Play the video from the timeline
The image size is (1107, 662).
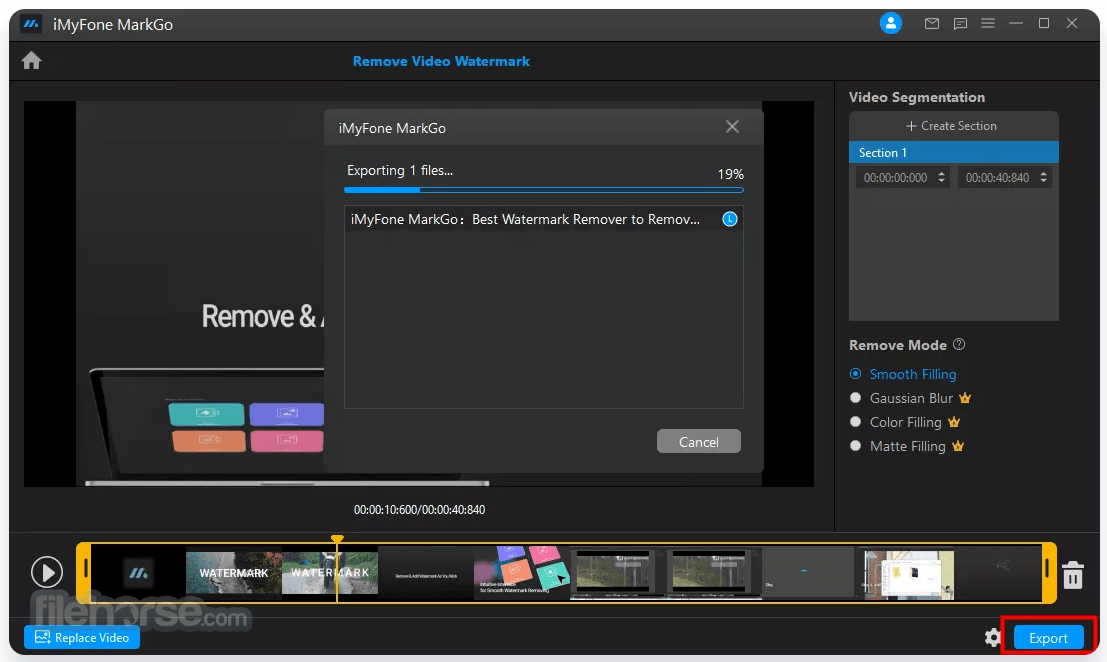pos(47,572)
